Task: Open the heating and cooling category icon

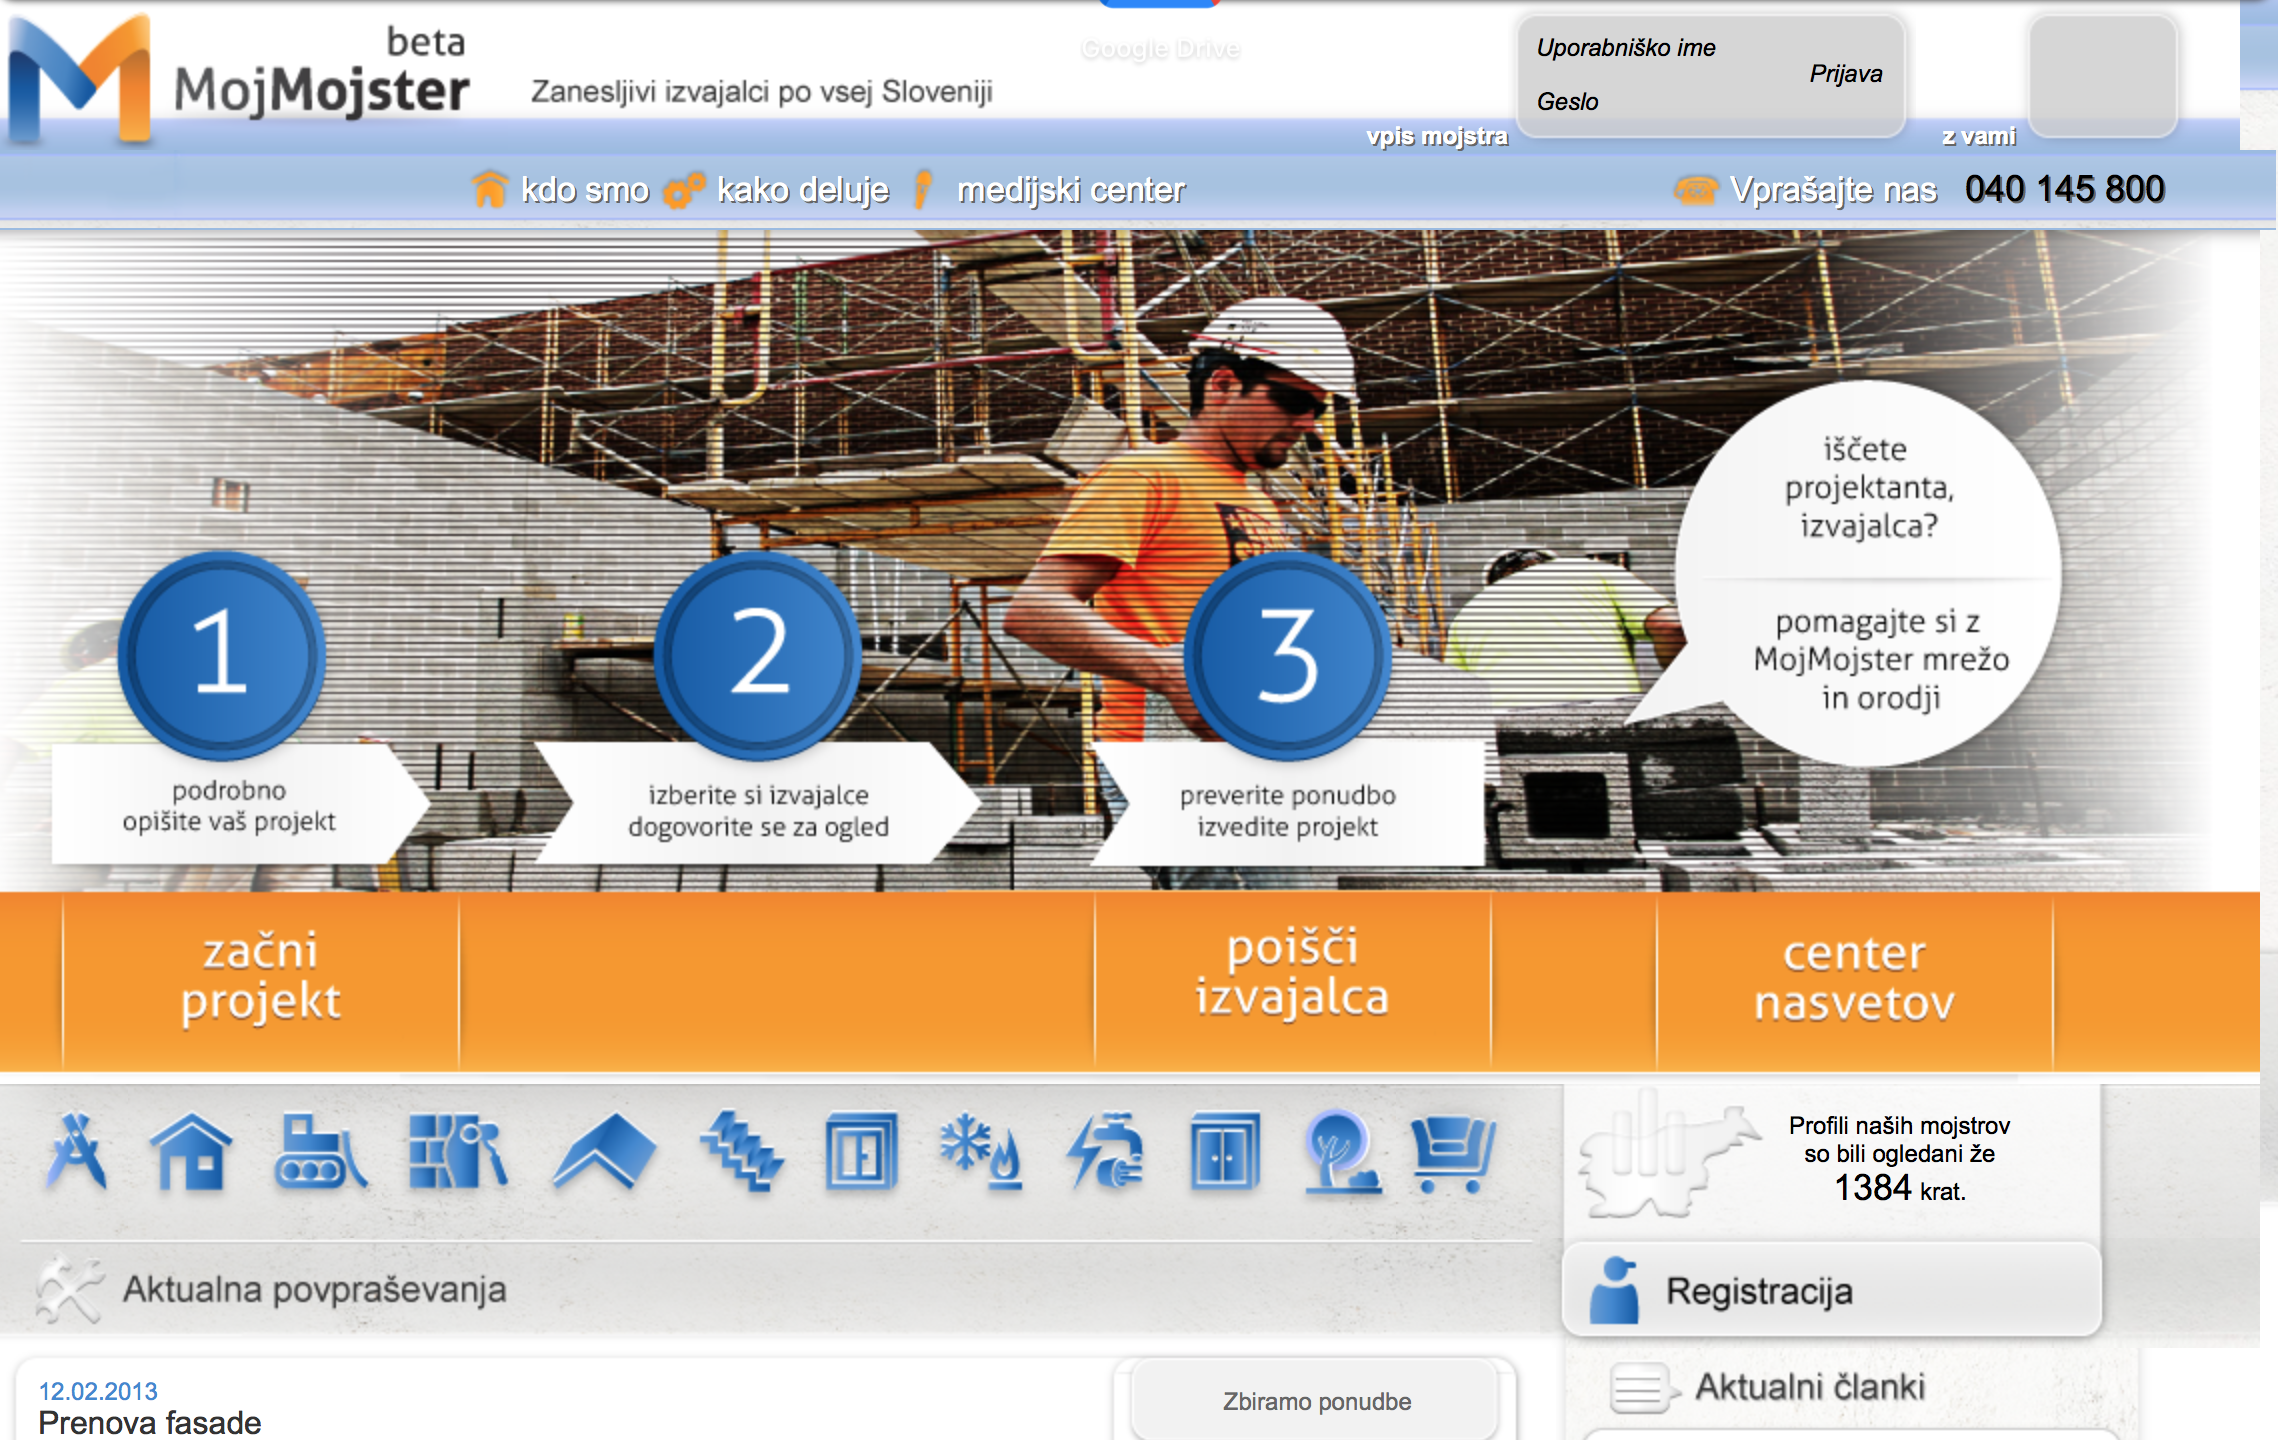Action: [x=980, y=1152]
